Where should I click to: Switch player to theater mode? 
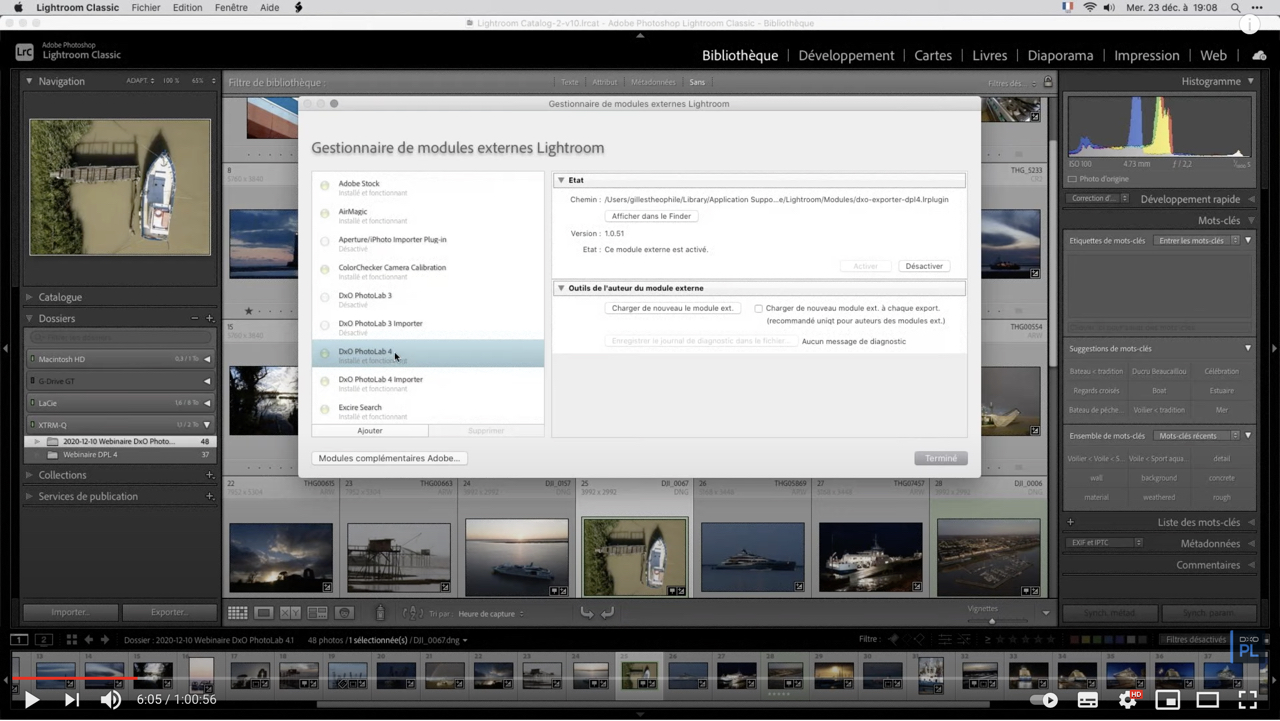pyautogui.click(x=1208, y=700)
